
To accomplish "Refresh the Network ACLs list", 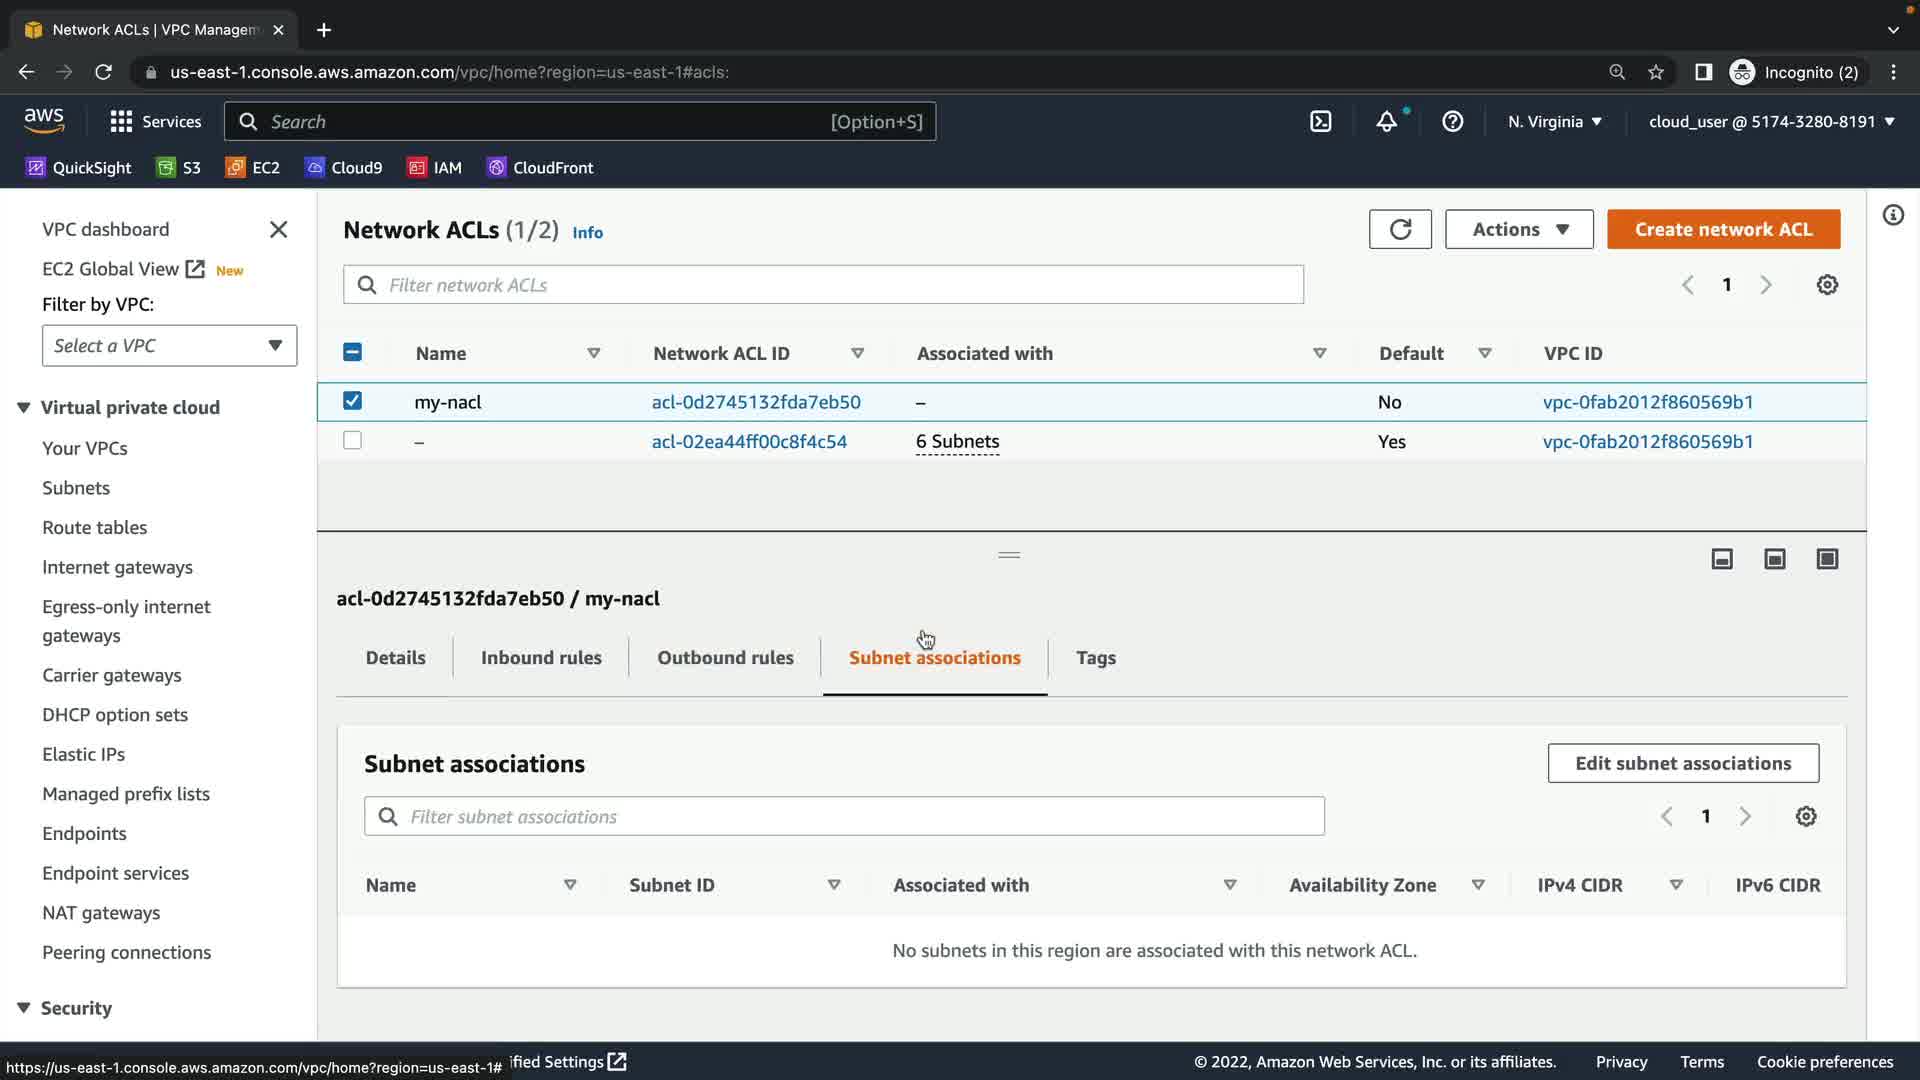I will (x=1399, y=229).
